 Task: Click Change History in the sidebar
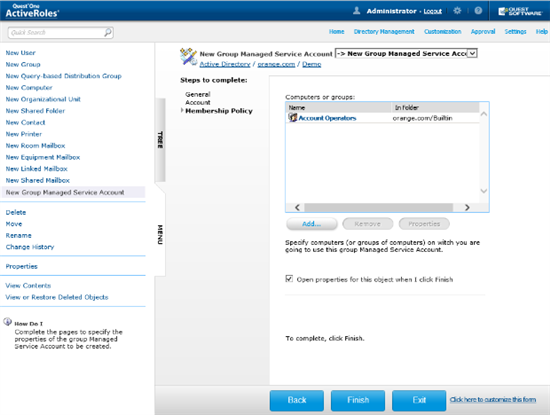(30, 247)
